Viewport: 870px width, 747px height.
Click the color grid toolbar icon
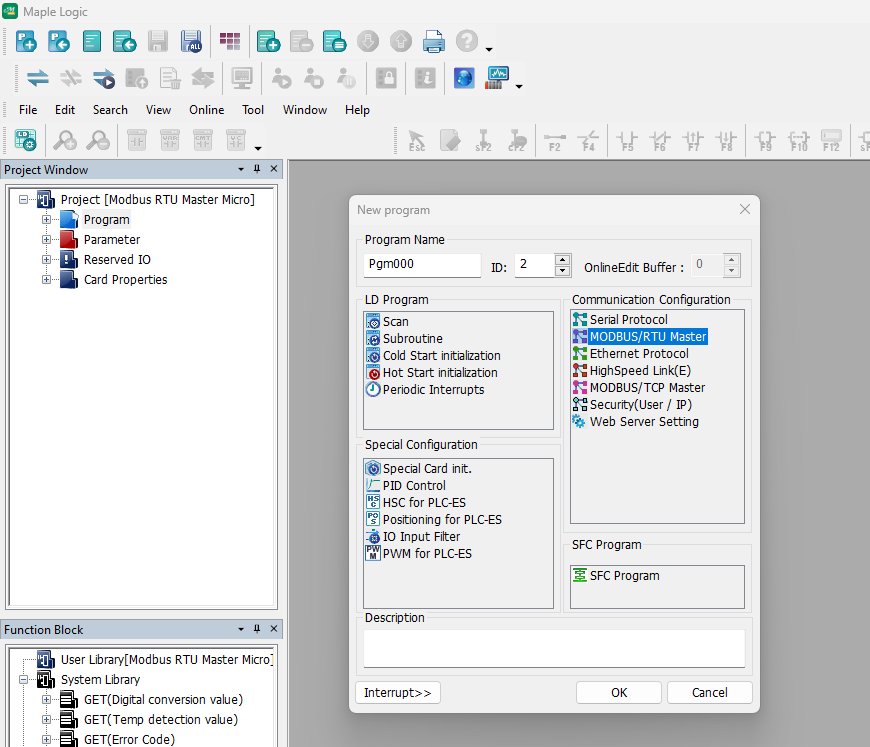[230, 42]
